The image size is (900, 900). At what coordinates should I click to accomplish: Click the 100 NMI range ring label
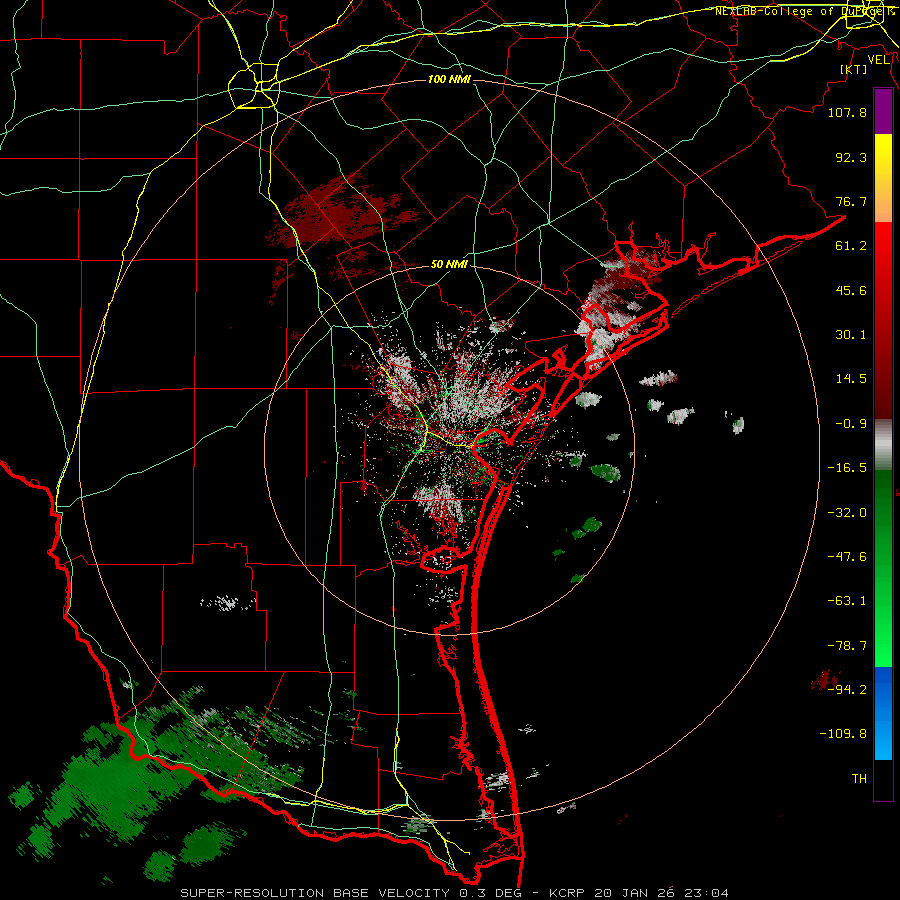(449, 79)
